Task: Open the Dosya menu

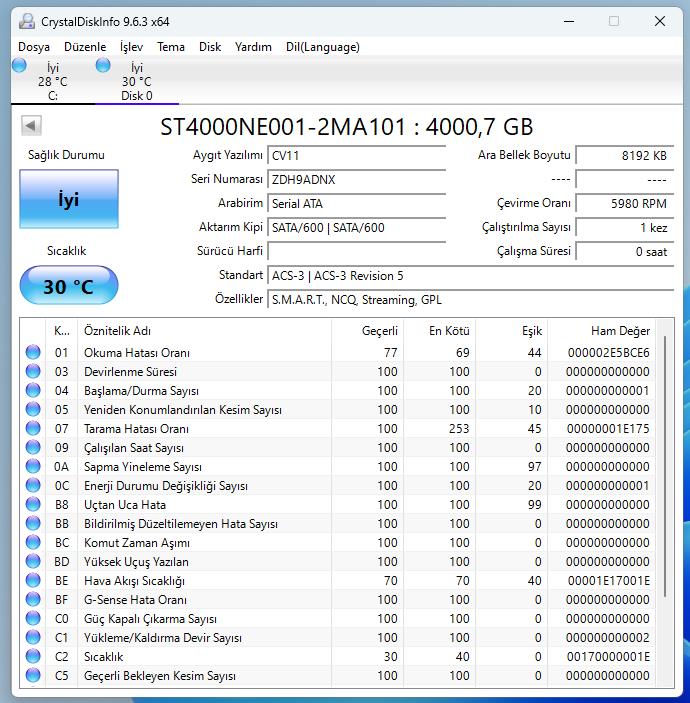Action: coord(34,47)
